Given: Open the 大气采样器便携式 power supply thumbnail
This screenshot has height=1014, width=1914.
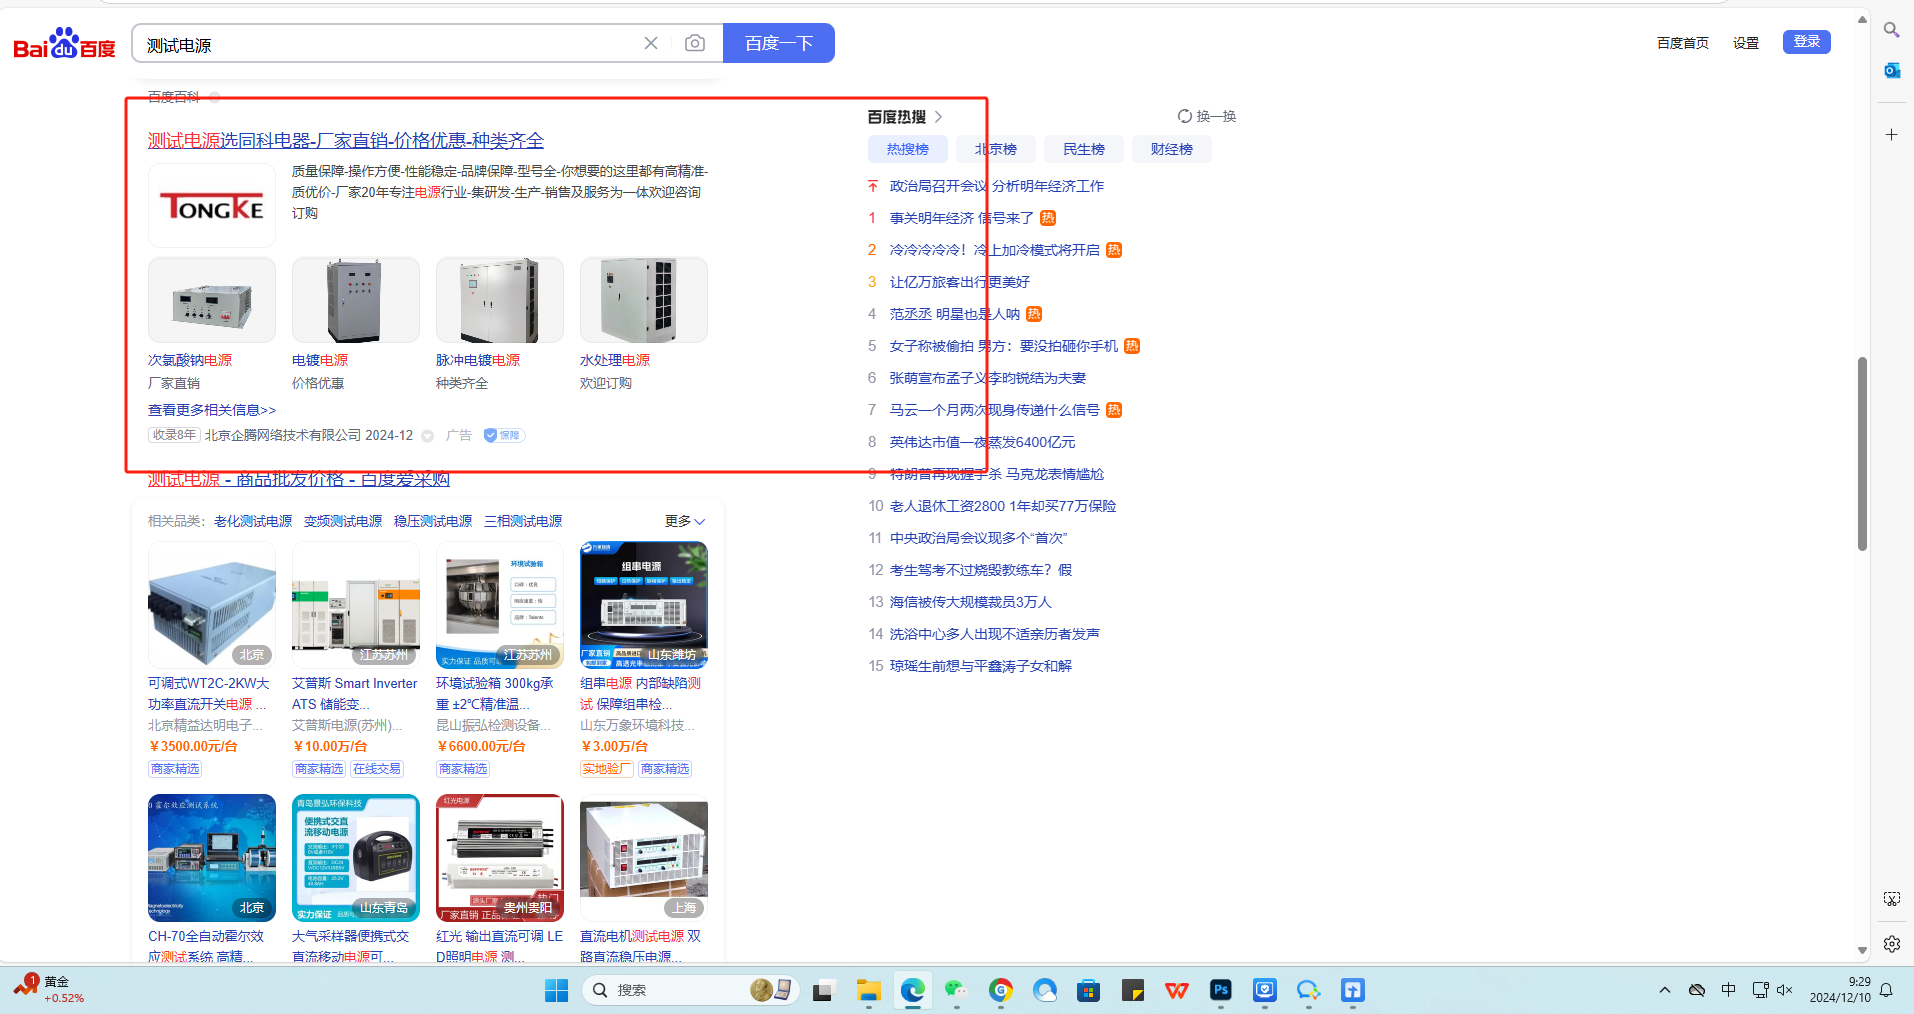Looking at the screenshot, I should [x=356, y=858].
